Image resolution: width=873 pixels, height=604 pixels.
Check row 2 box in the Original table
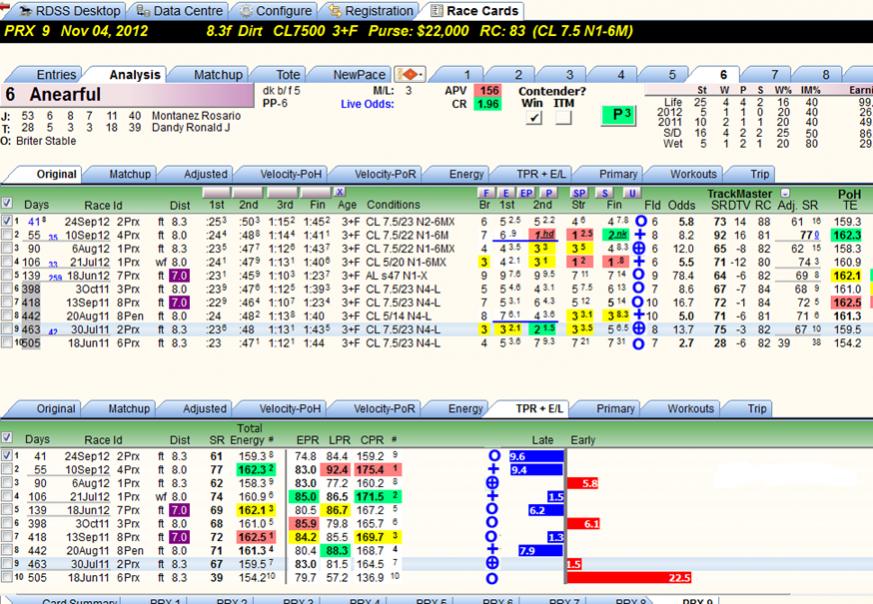pos(7,235)
